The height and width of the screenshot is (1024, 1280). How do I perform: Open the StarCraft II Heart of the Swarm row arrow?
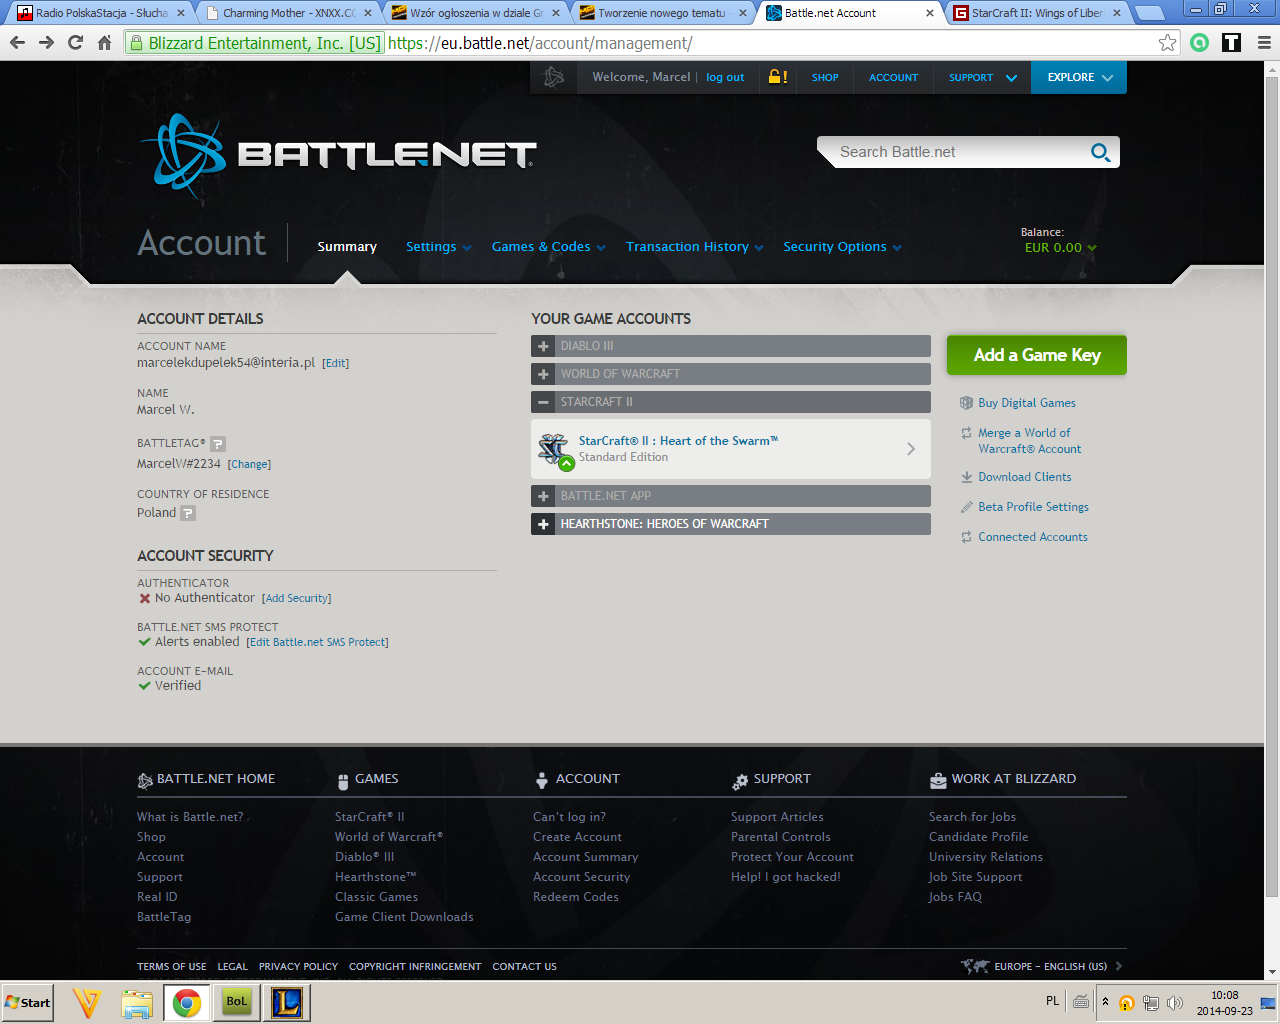[911, 449]
